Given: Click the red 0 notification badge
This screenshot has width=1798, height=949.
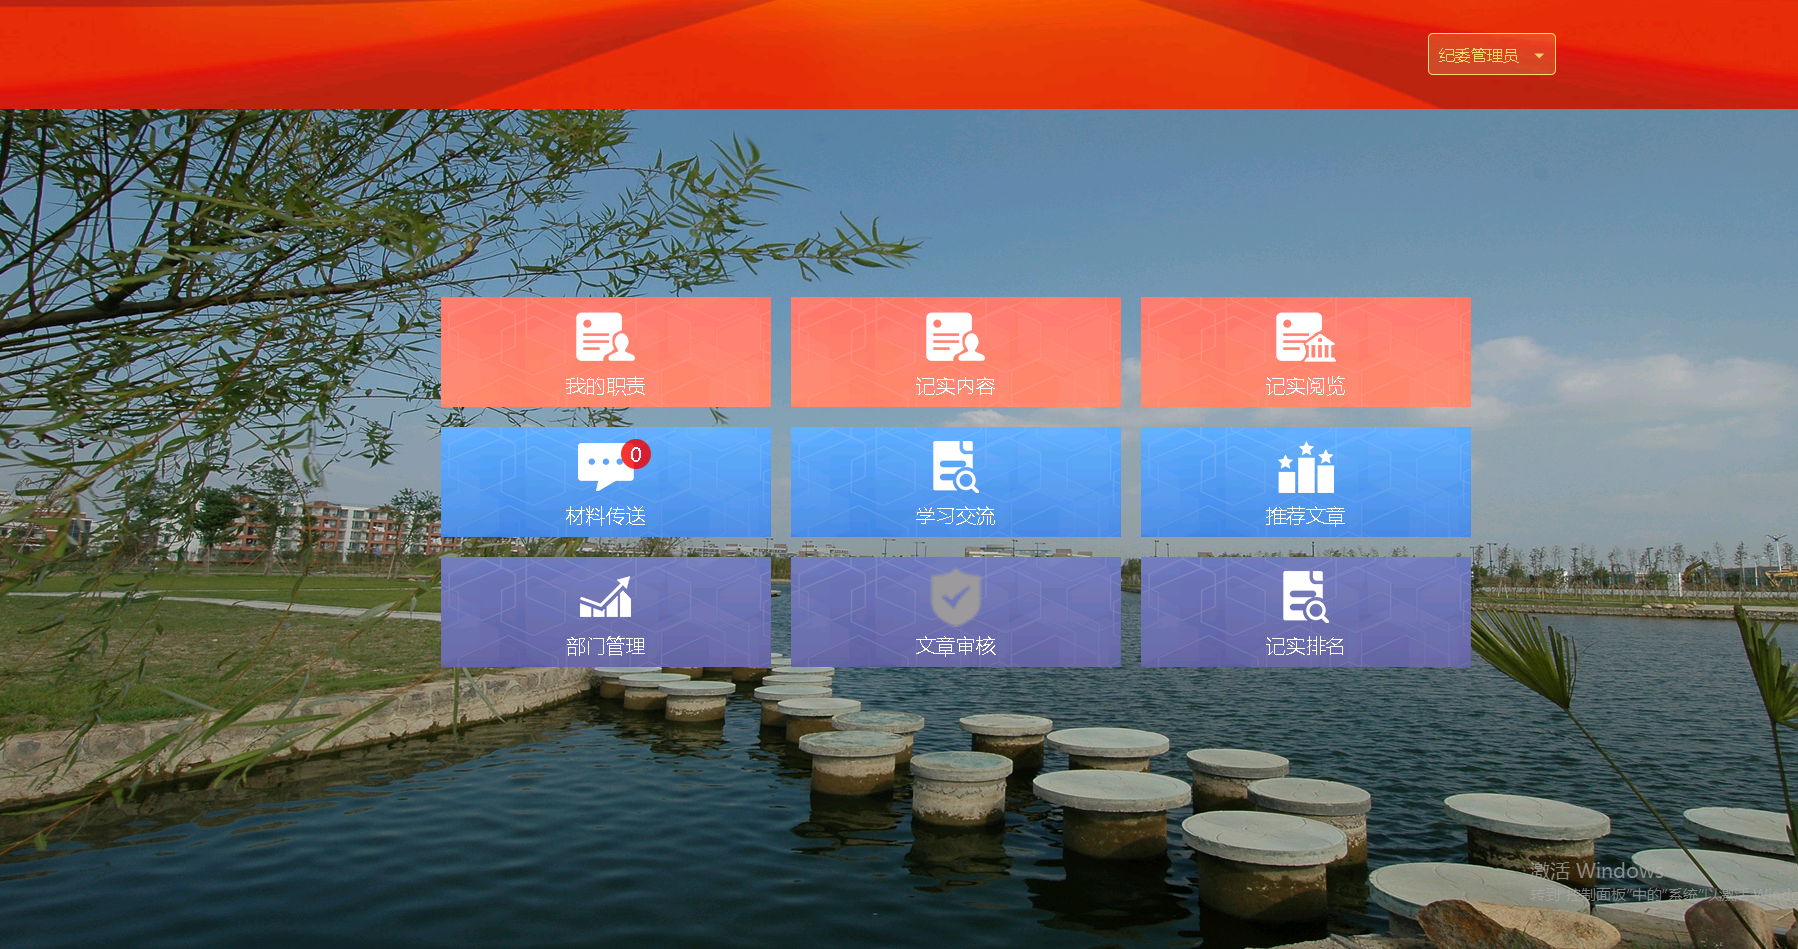Looking at the screenshot, I should point(636,455).
